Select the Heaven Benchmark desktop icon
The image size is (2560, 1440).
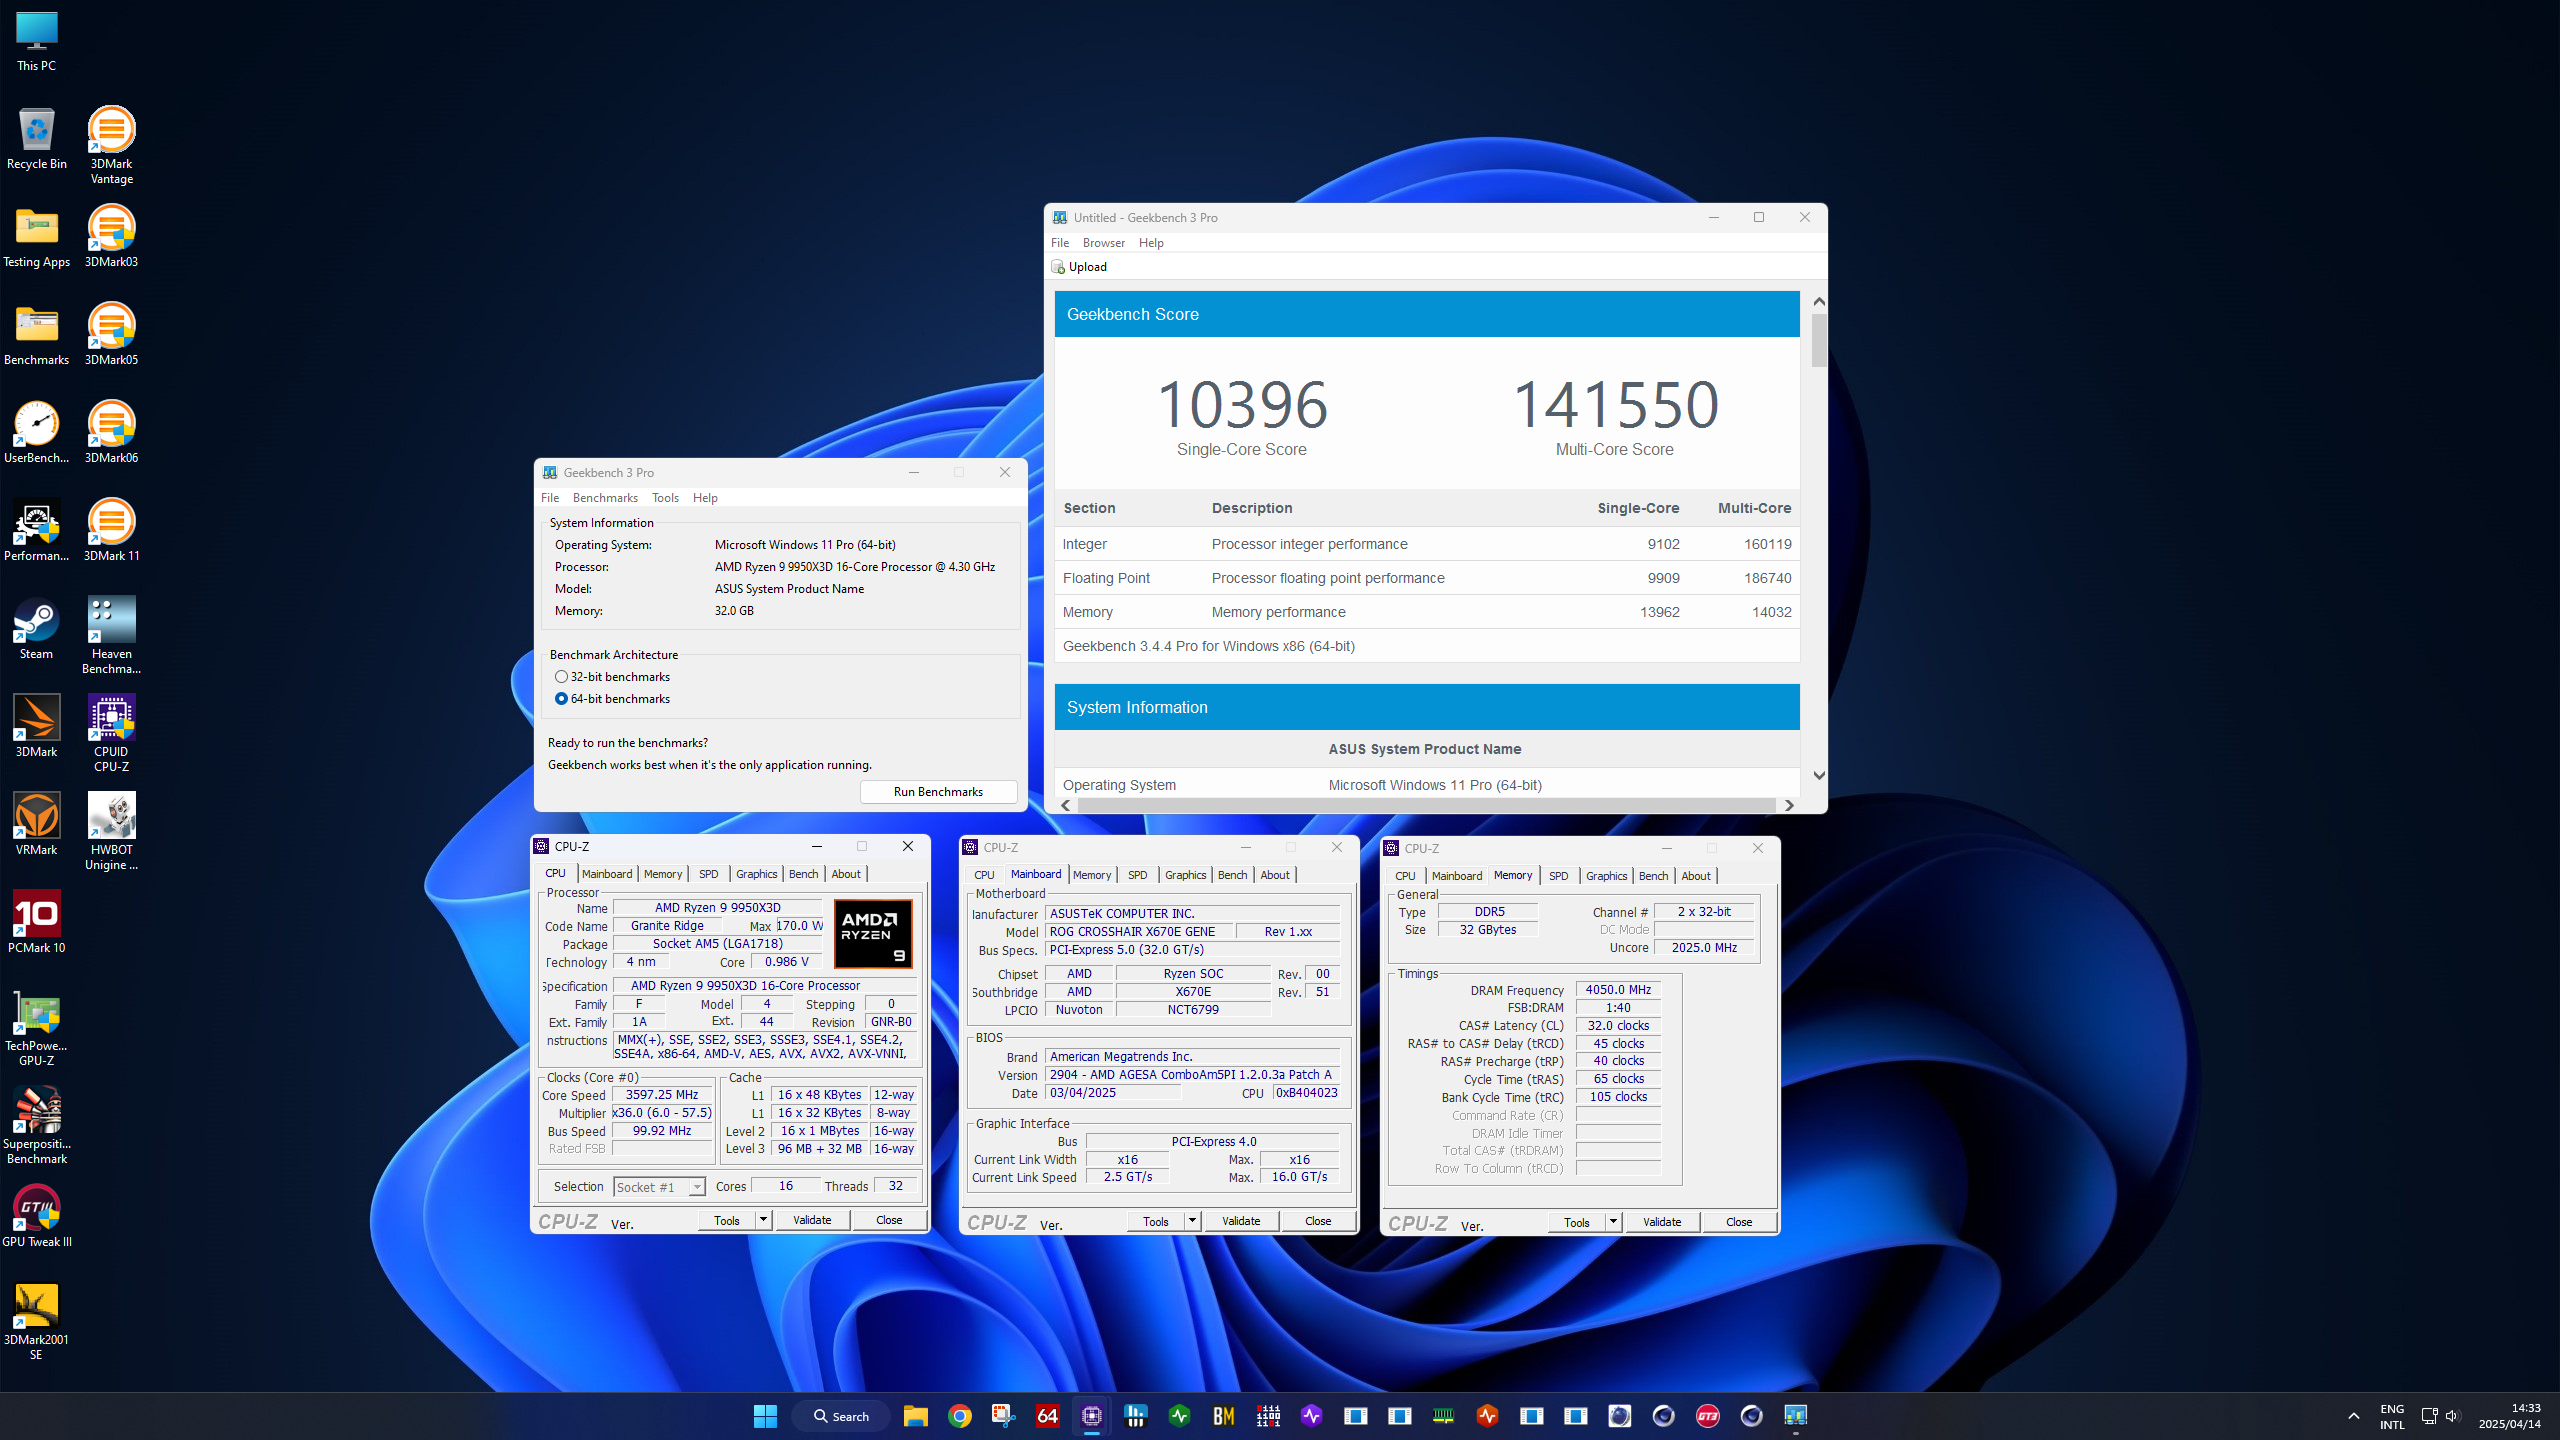tap(111, 635)
